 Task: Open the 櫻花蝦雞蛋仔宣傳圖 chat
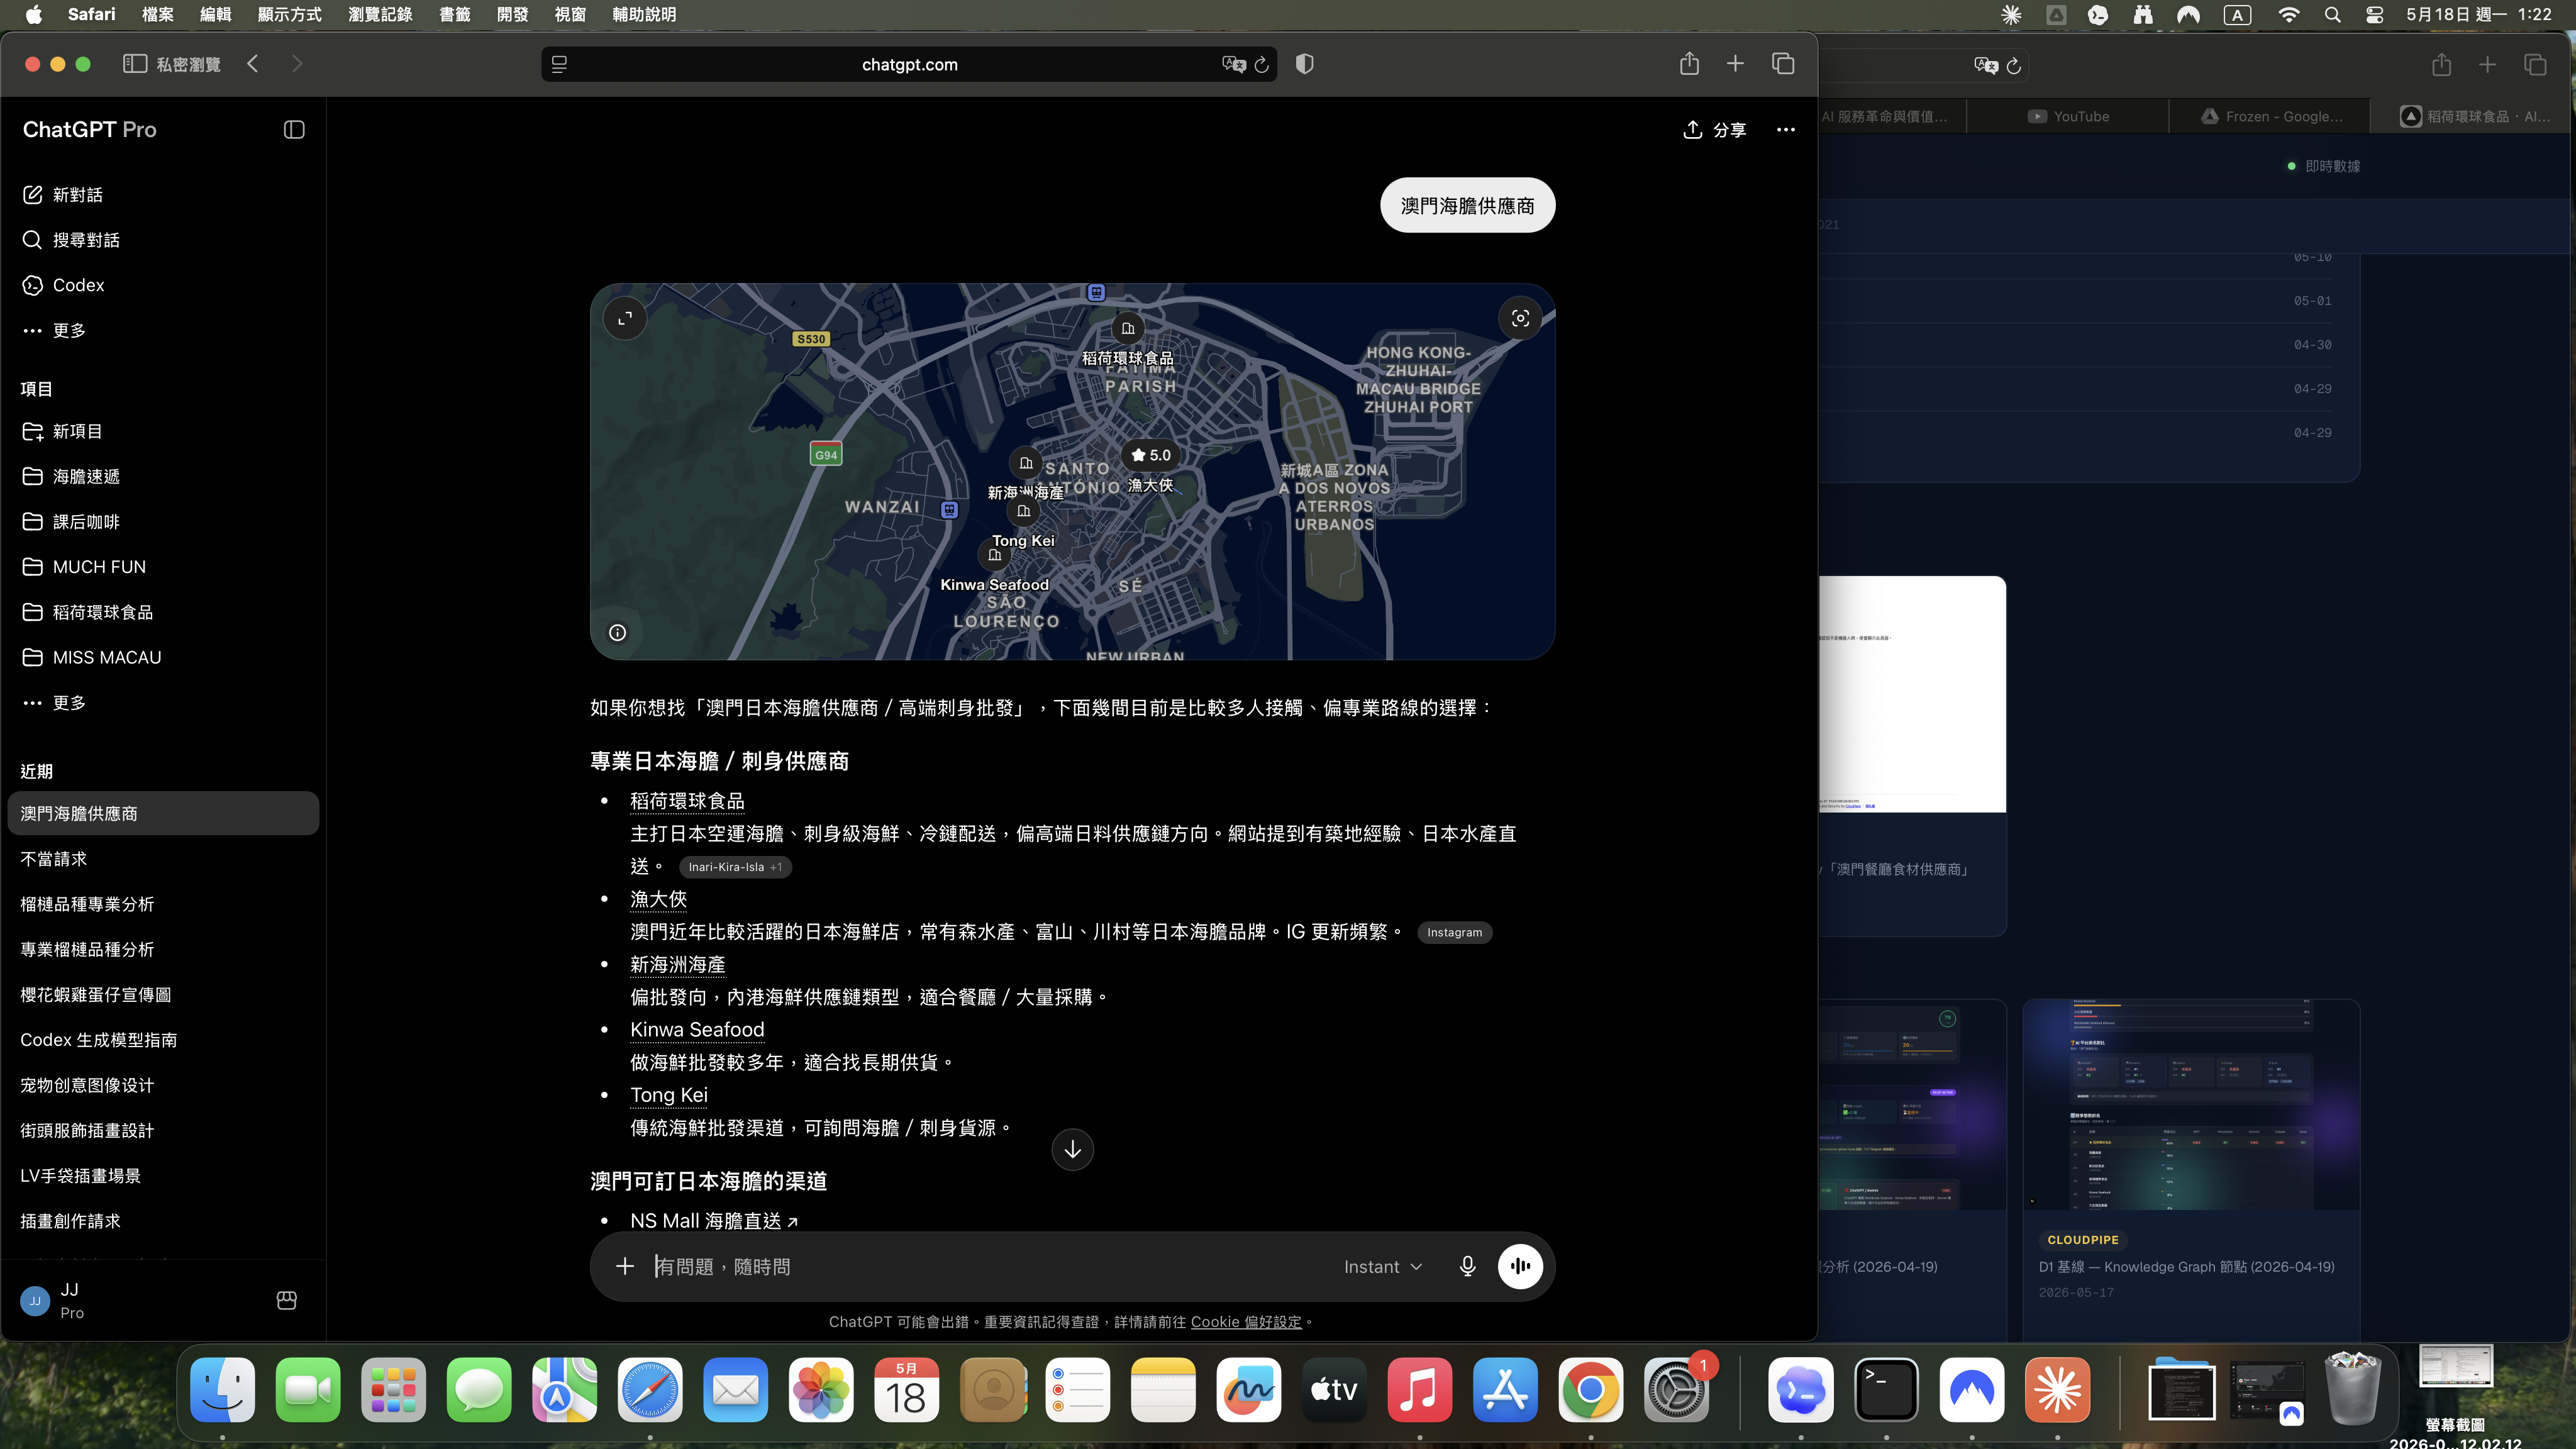pyautogui.click(x=163, y=995)
